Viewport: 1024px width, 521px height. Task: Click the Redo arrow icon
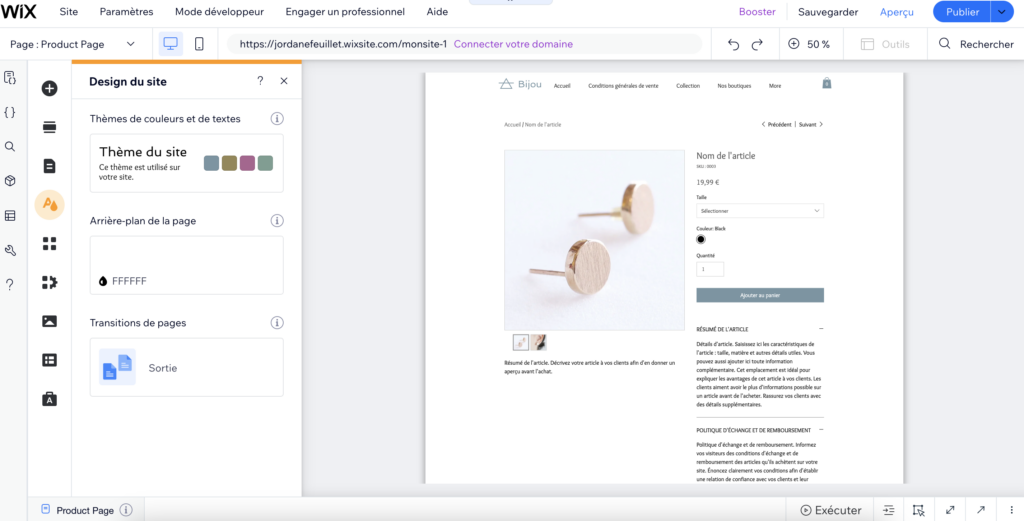tap(757, 44)
